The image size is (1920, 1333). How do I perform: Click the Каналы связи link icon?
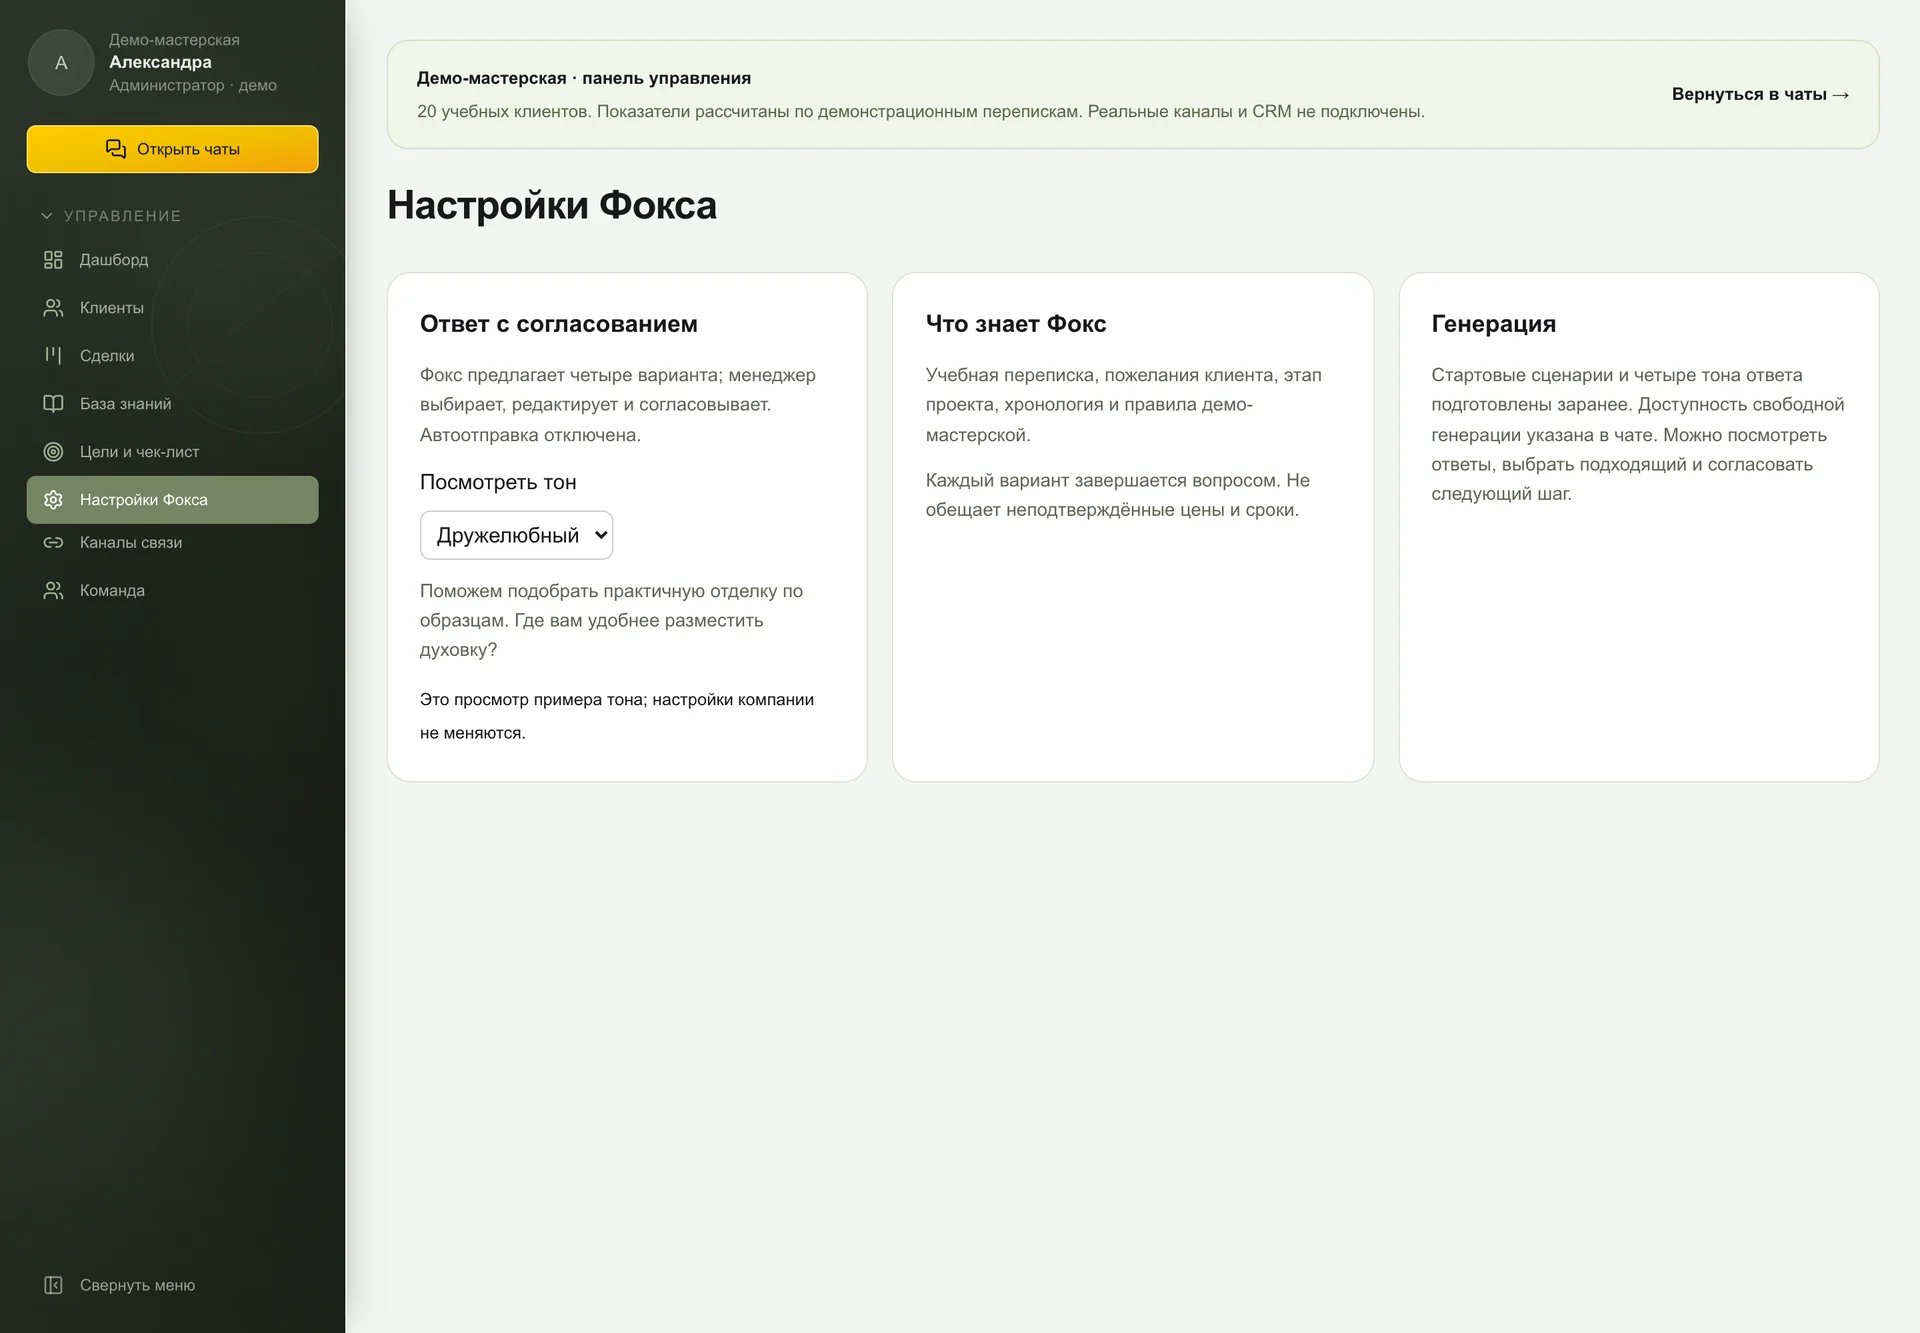coord(53,543)
